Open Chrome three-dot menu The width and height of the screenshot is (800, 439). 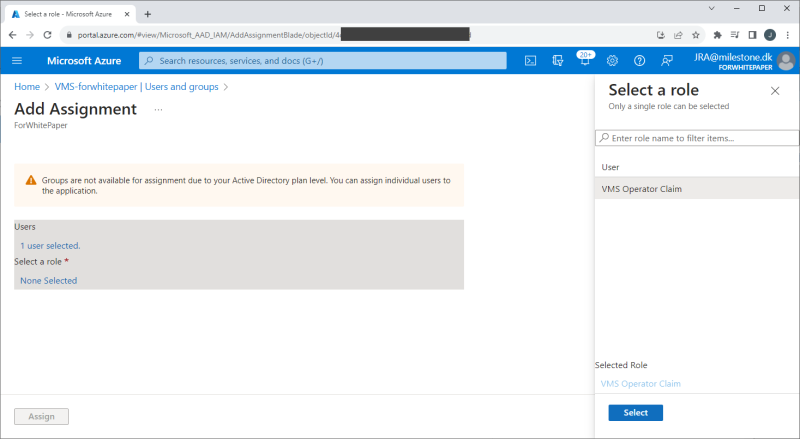click(x=786, y=34)
